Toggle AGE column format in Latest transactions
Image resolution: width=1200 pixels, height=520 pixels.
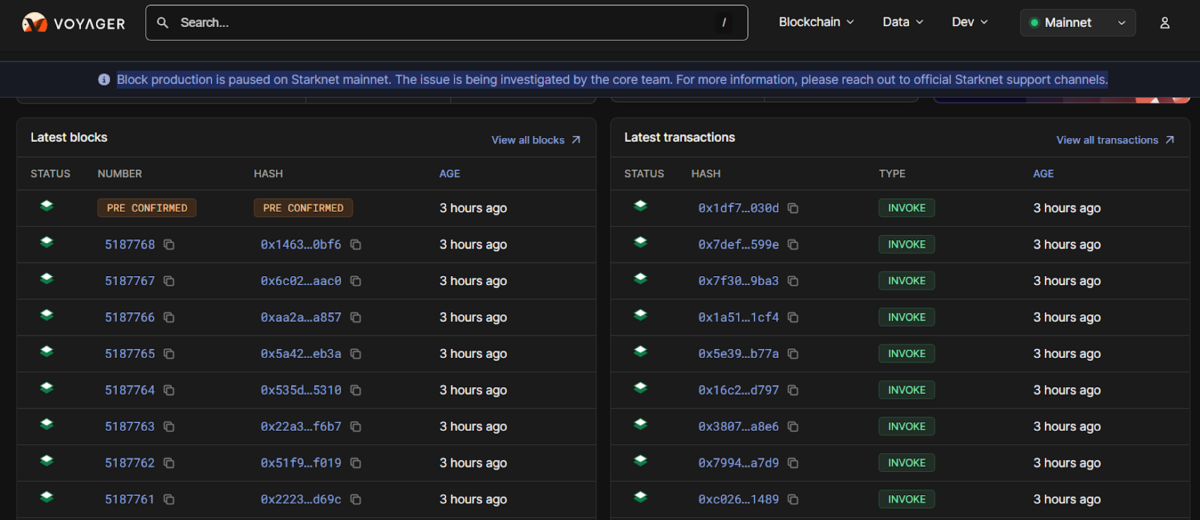coord(1043,174)
